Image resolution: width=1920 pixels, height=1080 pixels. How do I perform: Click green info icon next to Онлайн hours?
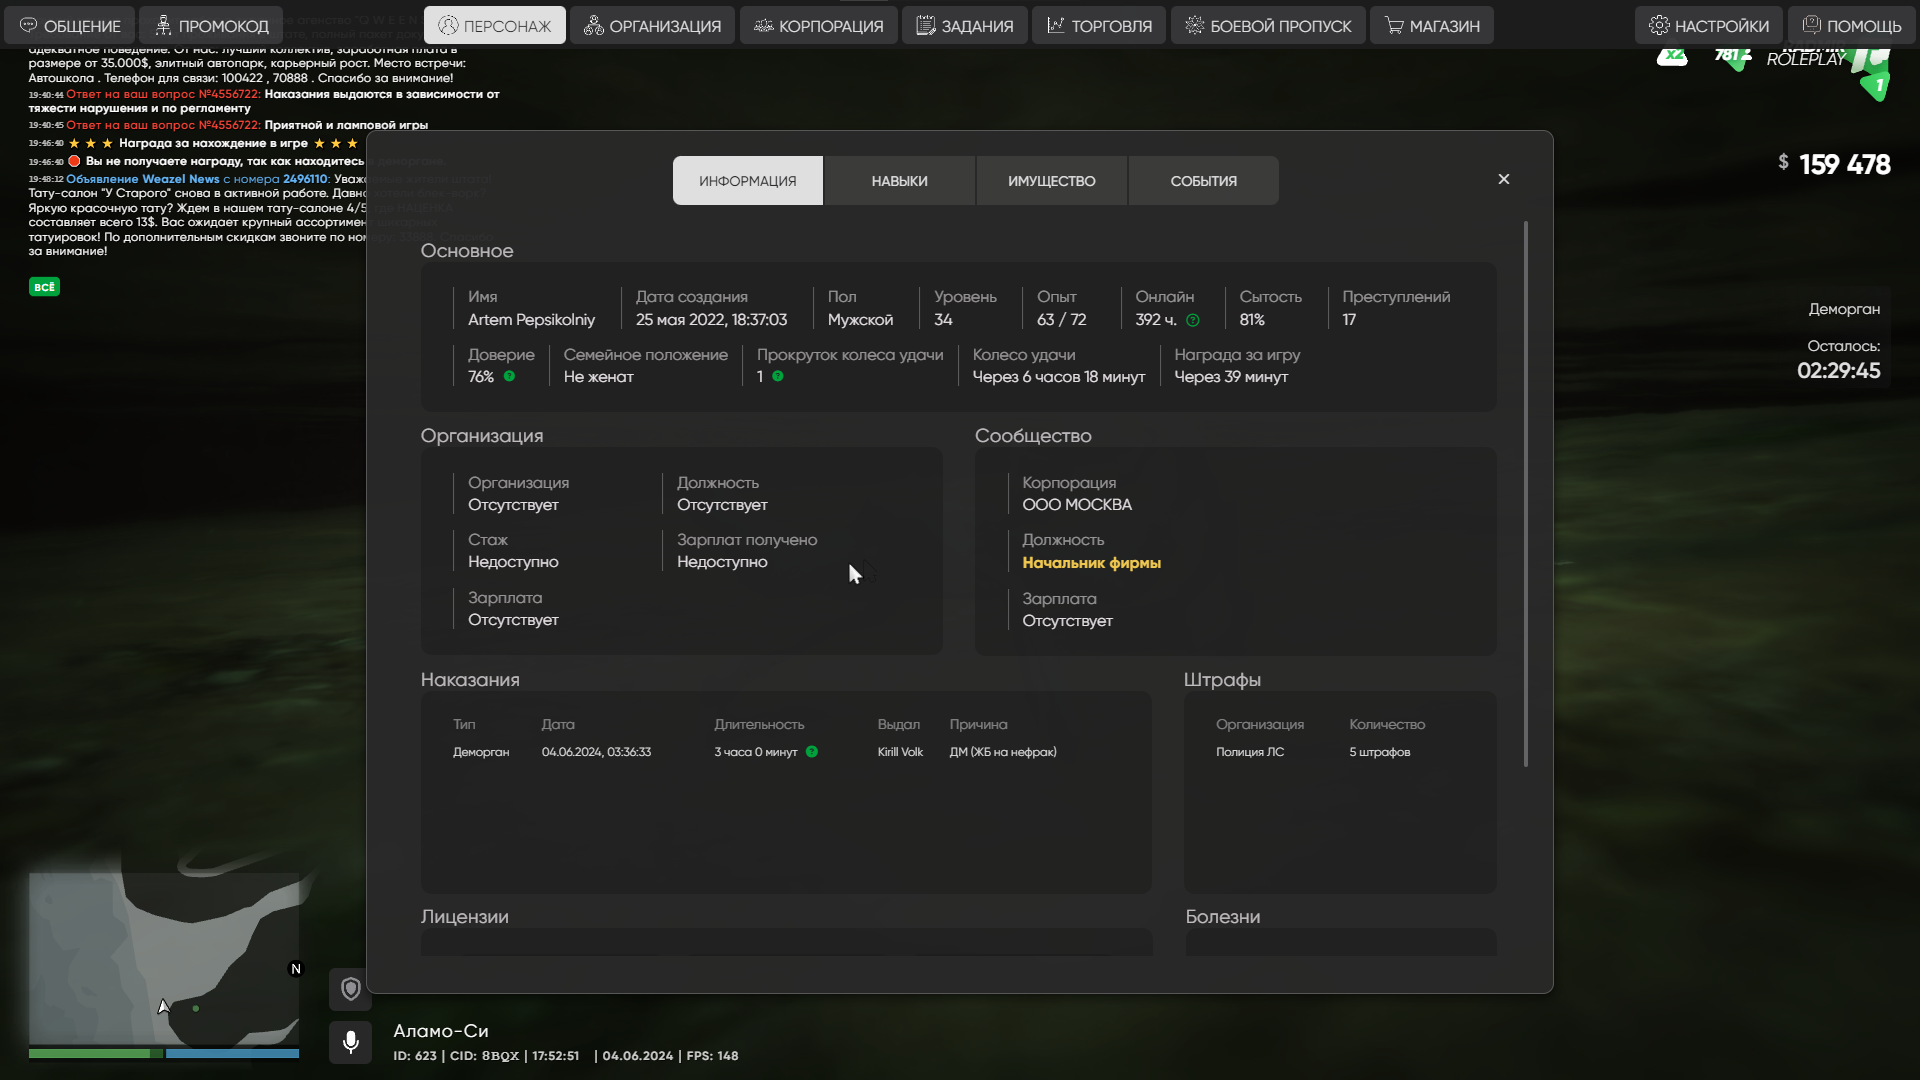click(x=1192, y=320)
